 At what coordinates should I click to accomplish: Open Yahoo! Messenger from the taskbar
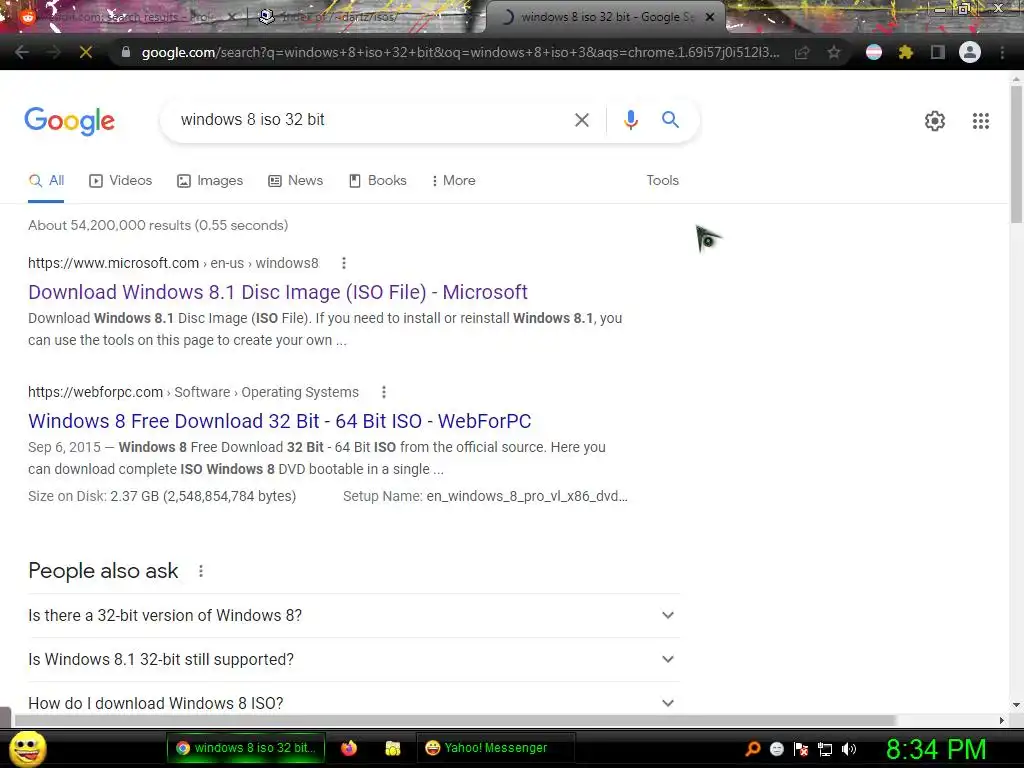(x=495, y=748)
